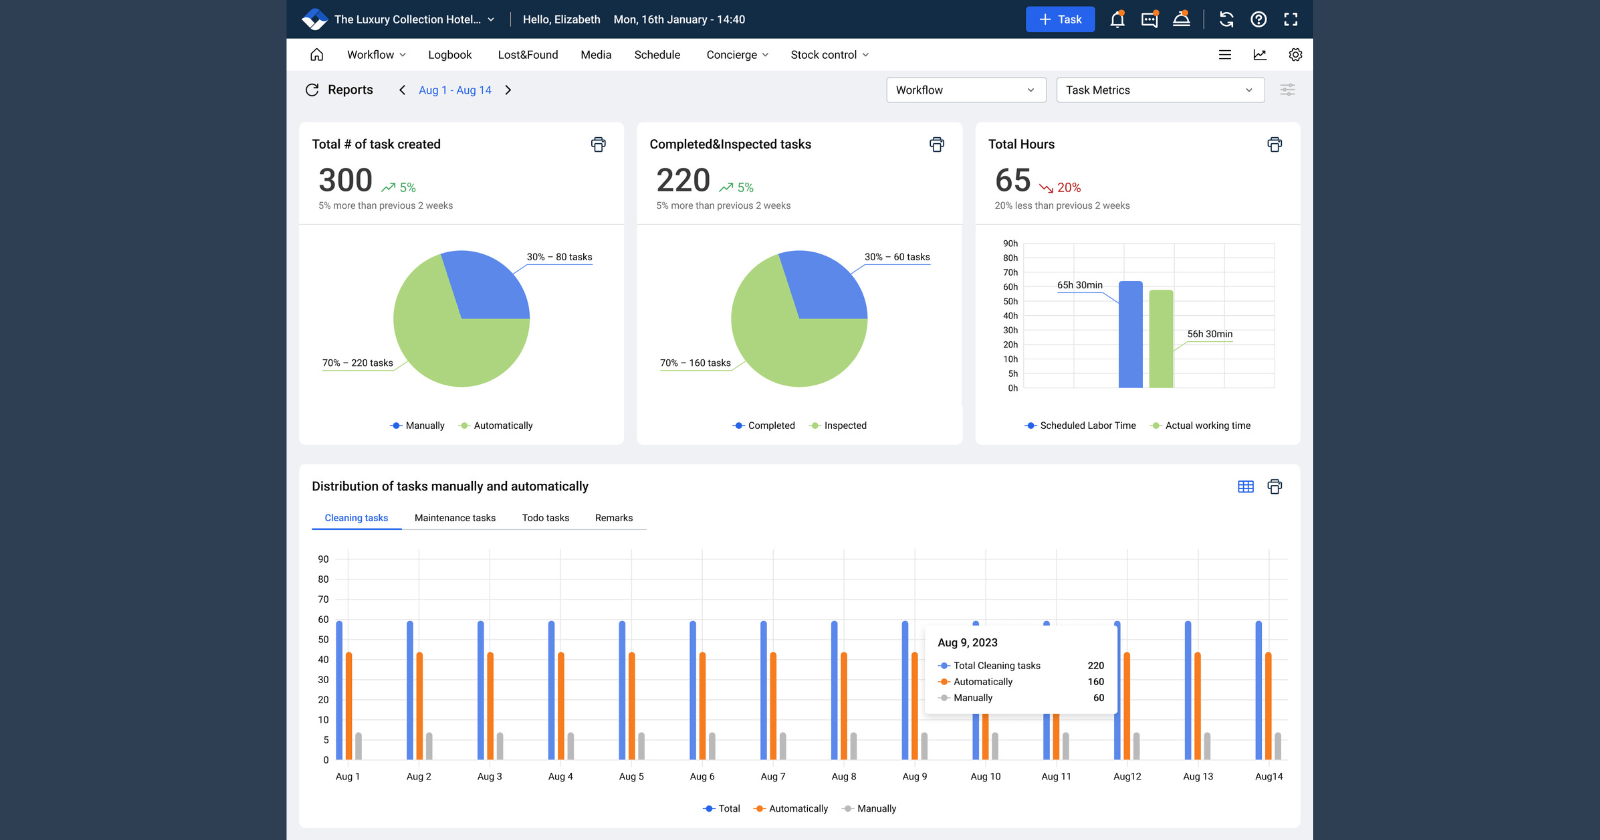Click the notification bell icon
Screen dimensions: 1600x840
(x=1117, y=19)
